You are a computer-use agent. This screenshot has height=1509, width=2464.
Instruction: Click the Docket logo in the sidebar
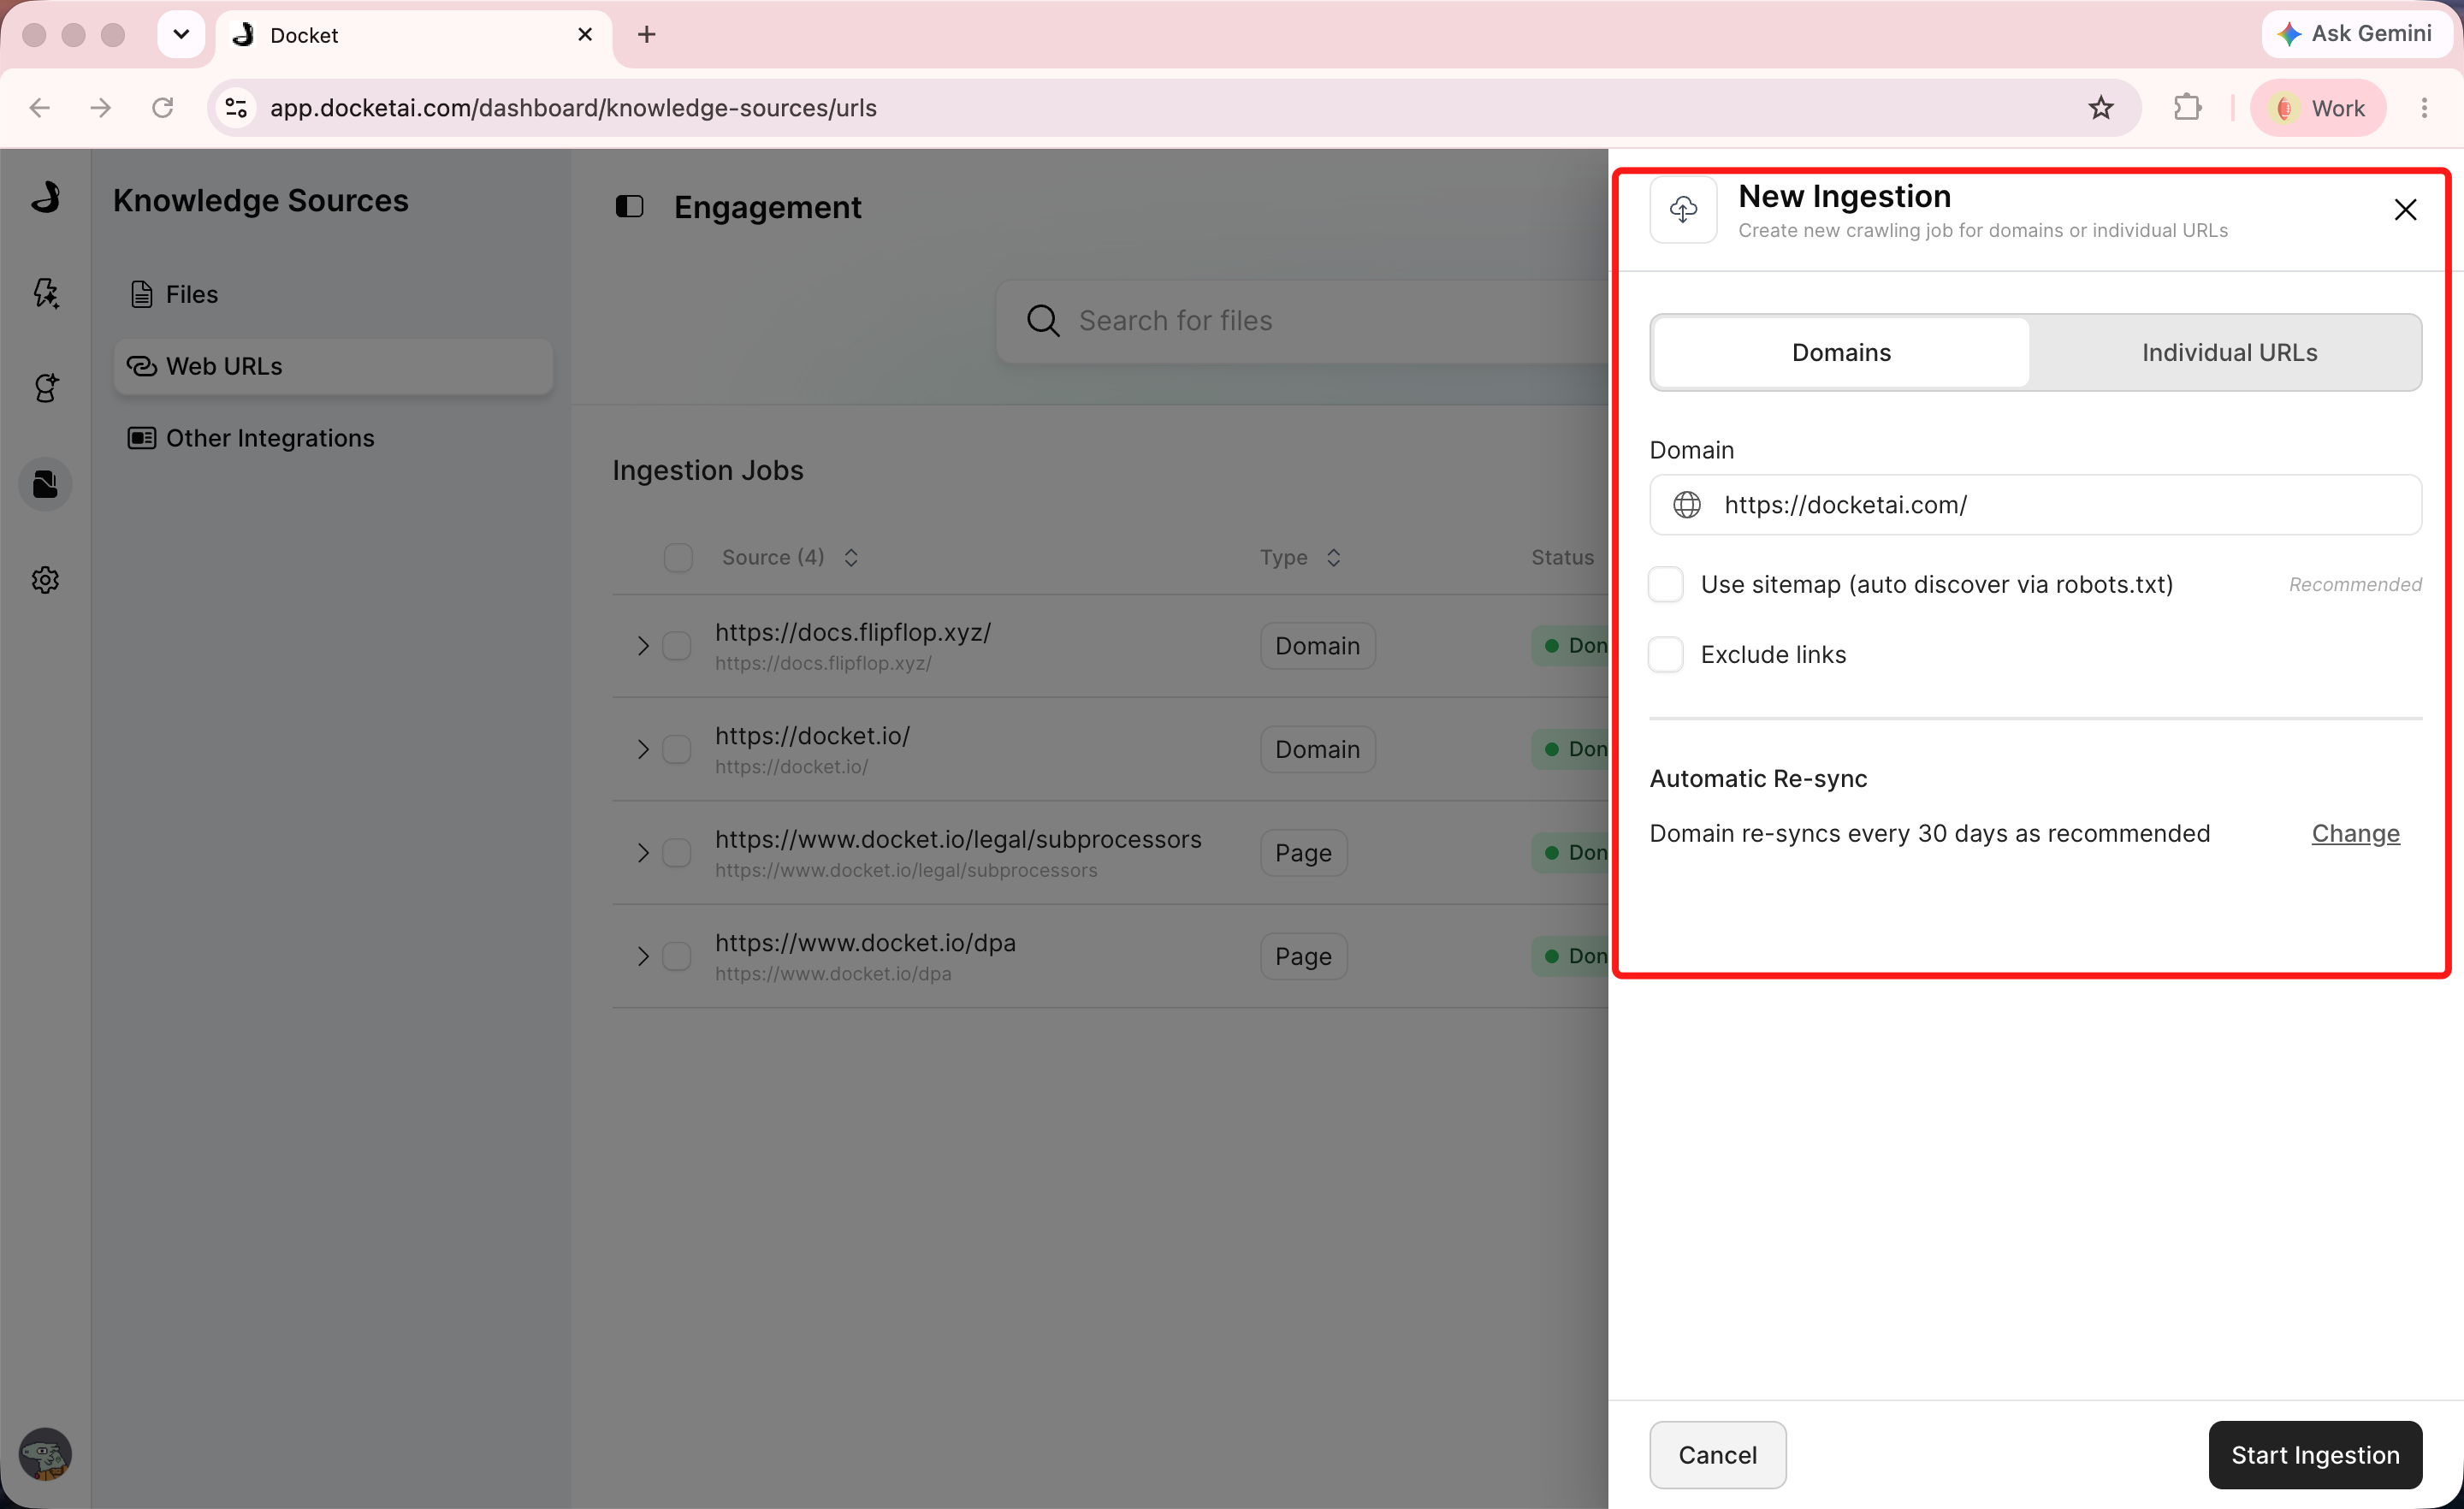point(45,198)
